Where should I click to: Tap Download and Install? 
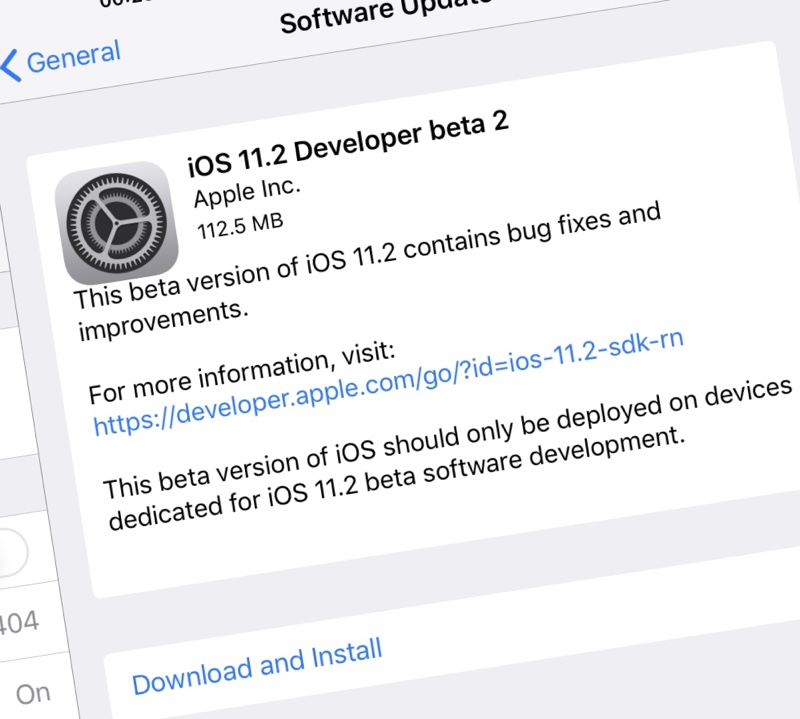(257, 666)
